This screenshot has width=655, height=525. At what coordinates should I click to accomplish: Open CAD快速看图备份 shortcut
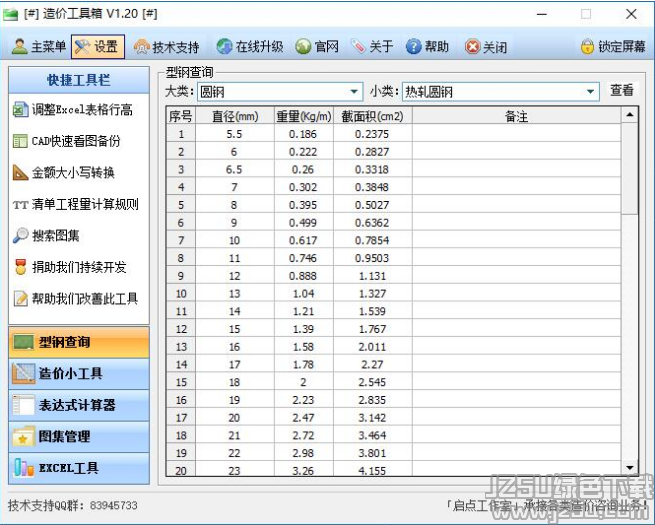point(66,141)
